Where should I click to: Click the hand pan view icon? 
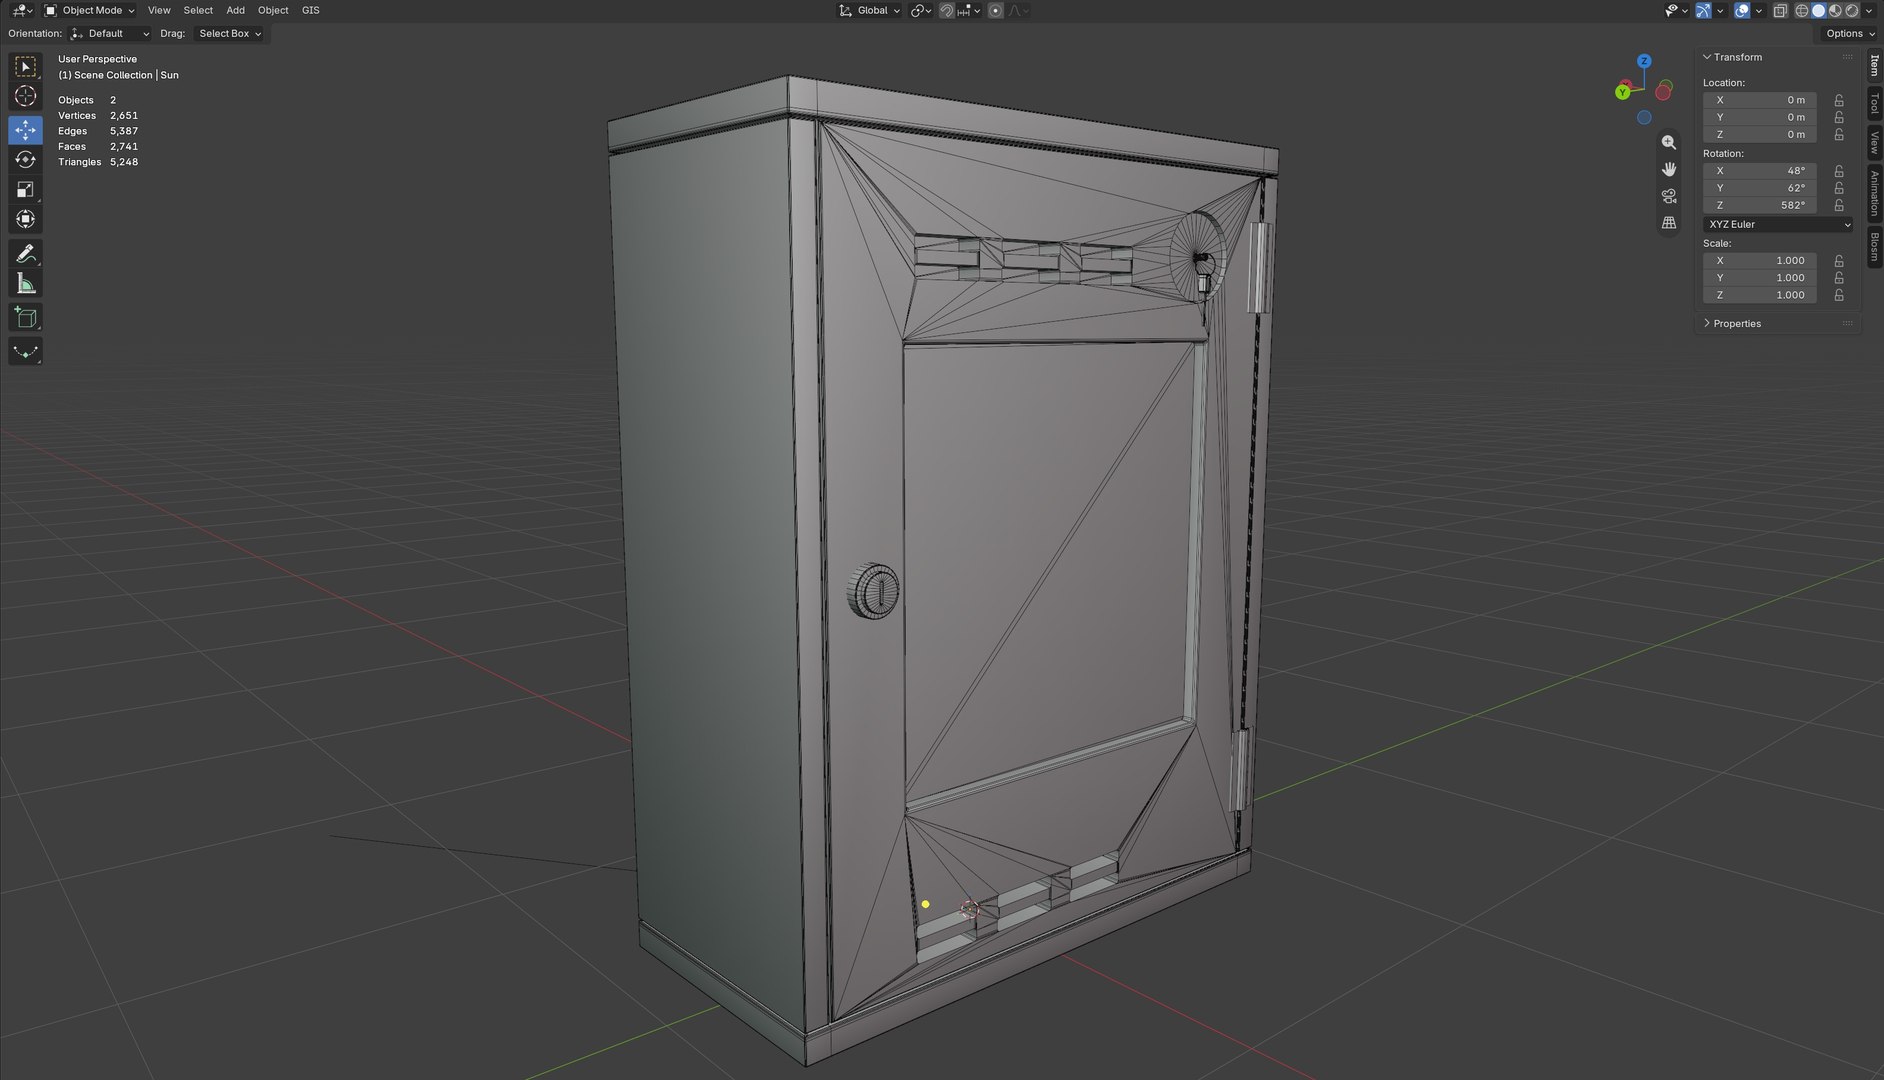[1669, 169]
